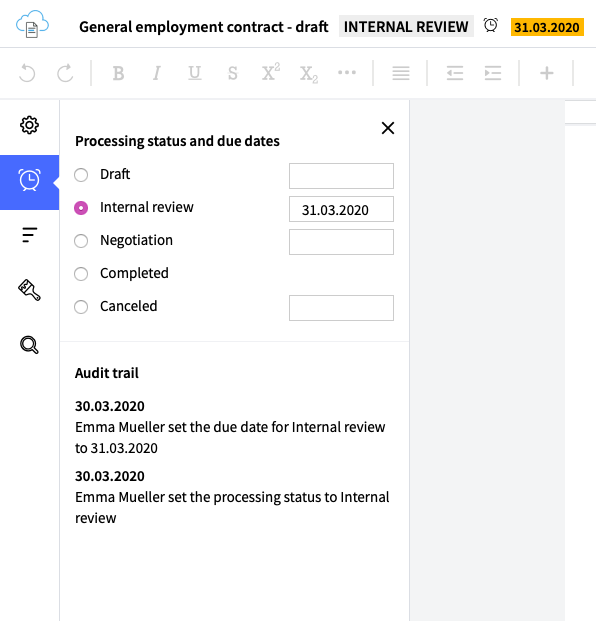
Task: Toggle bold formatting in toolbar
Action: click(118, 73)
